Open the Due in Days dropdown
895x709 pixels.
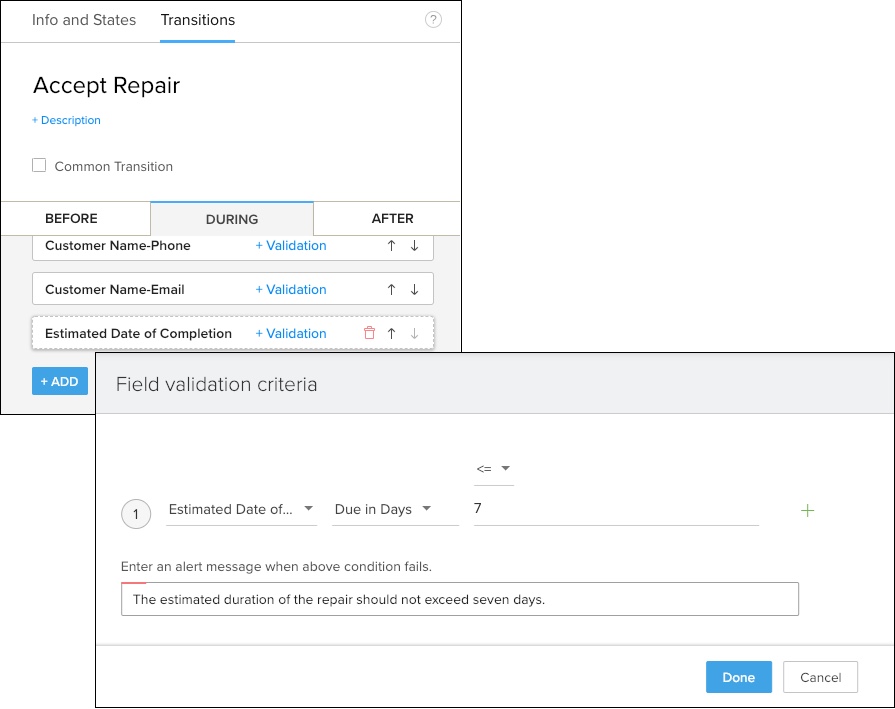(x=383, y=510)
